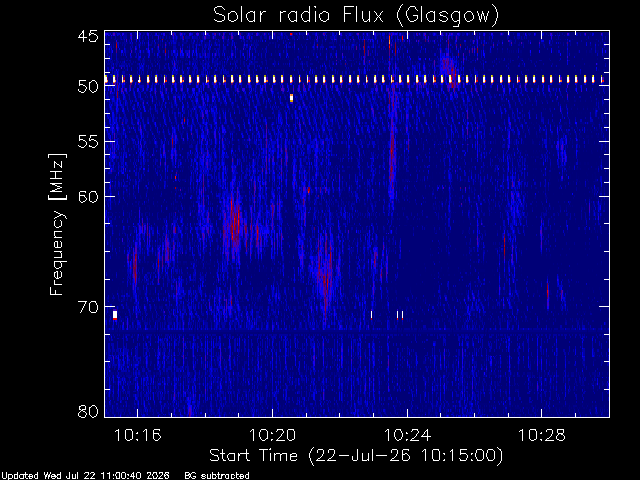This screenshot has width=640, height=480.
Task: Click the "BG subtracted" footer text
Action: point(217,476)
